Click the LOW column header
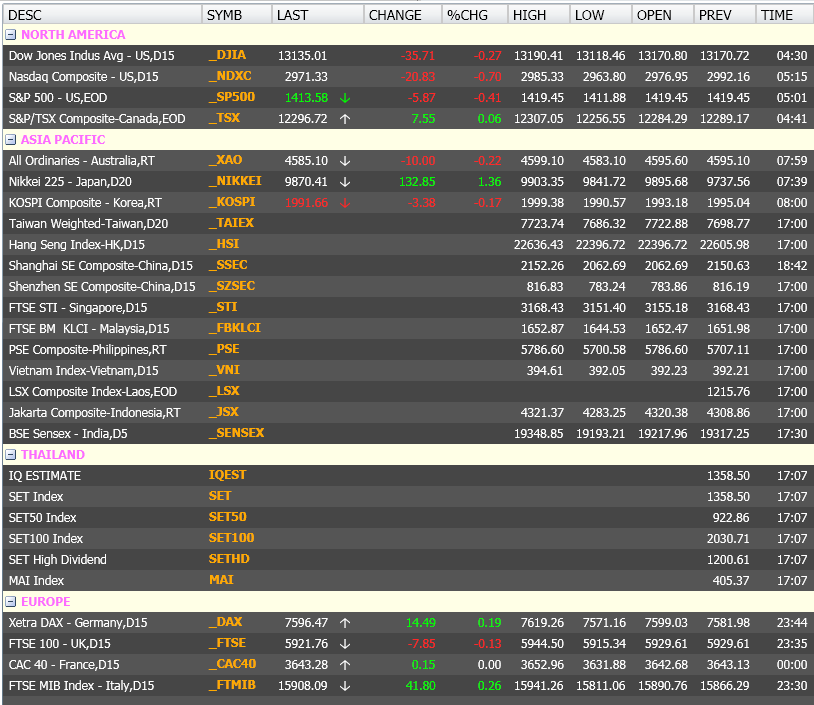 coord(601,15)
